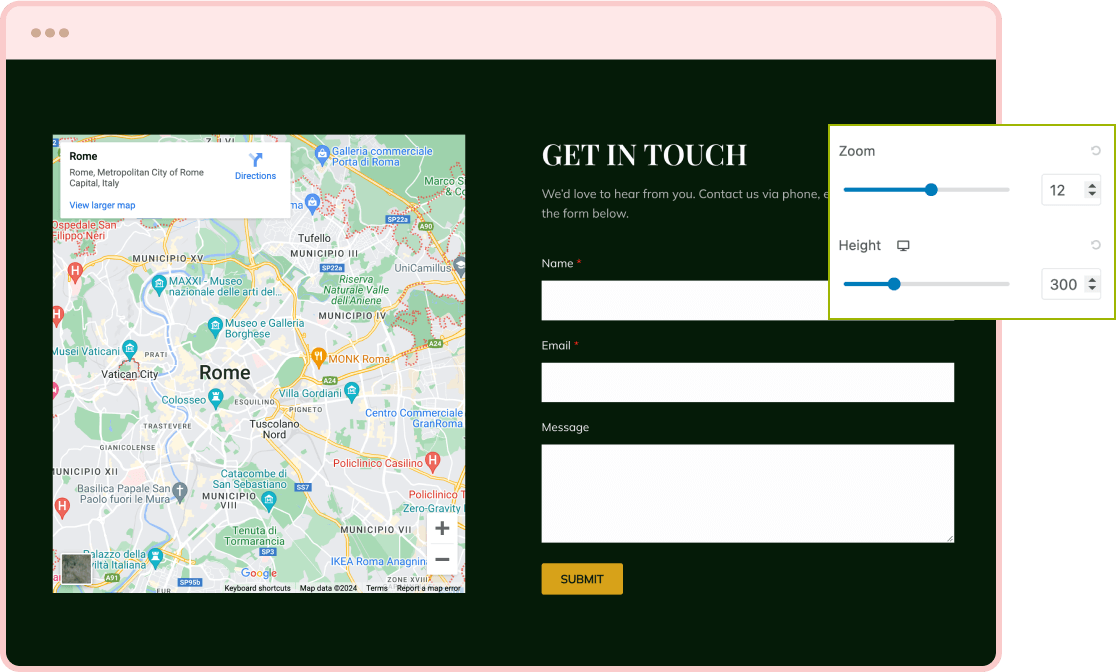The height and width of the screenshot is (672, 1116).
Task: Reset the Zoom setting to default
Action: (x=1096, y=150)
